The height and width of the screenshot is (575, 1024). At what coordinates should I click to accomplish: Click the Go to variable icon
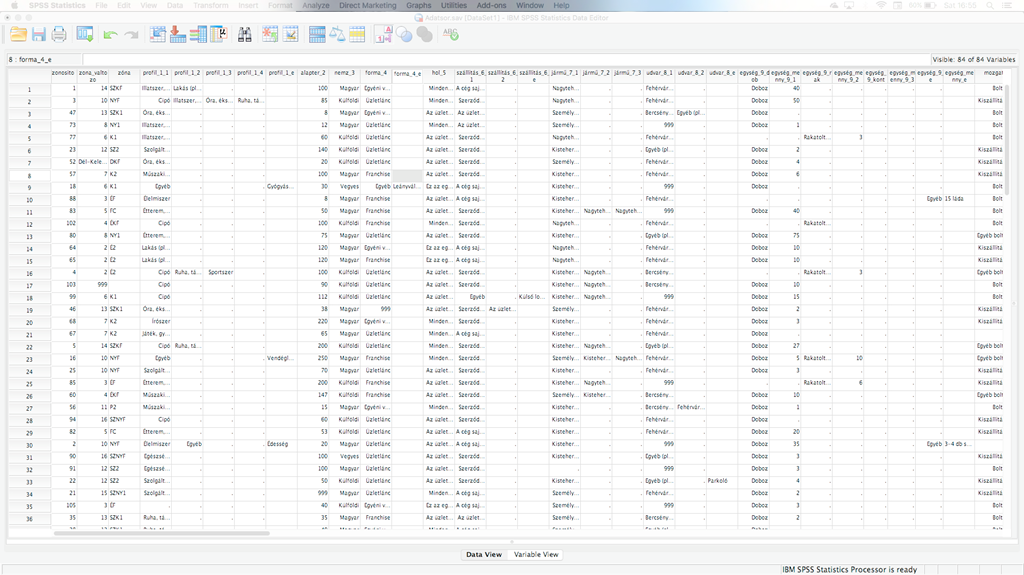coord(178,35)
